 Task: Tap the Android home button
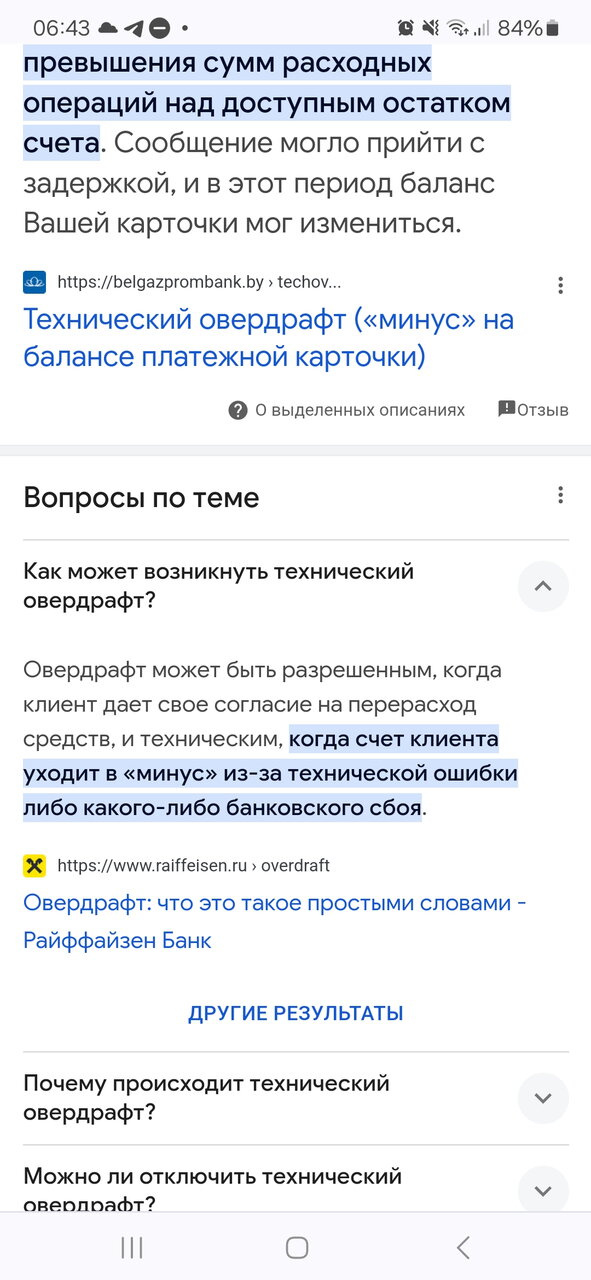(x=296, y=1247)
